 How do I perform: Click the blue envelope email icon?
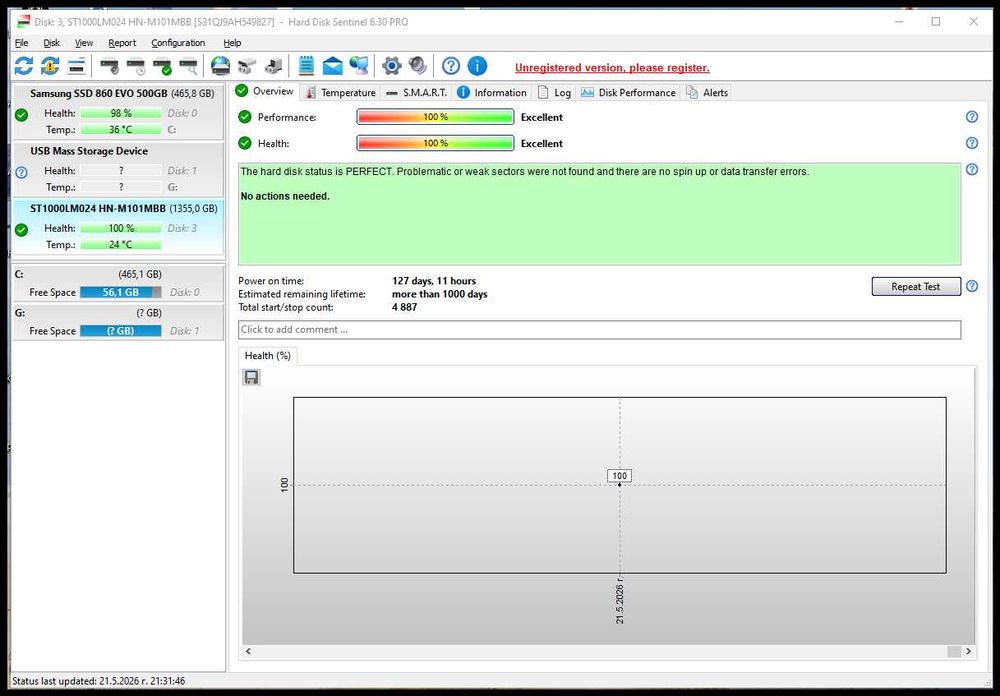332,66
